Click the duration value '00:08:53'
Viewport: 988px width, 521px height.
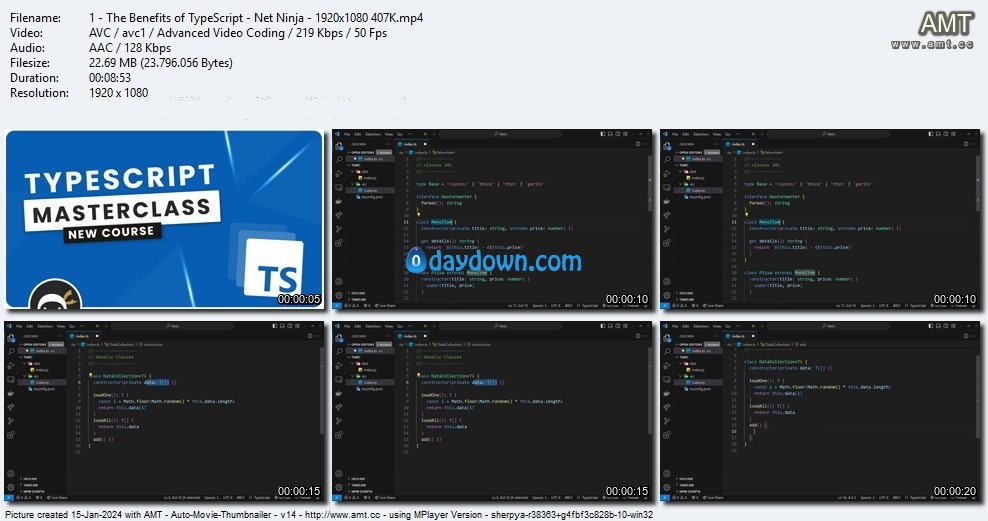point(110,78)
